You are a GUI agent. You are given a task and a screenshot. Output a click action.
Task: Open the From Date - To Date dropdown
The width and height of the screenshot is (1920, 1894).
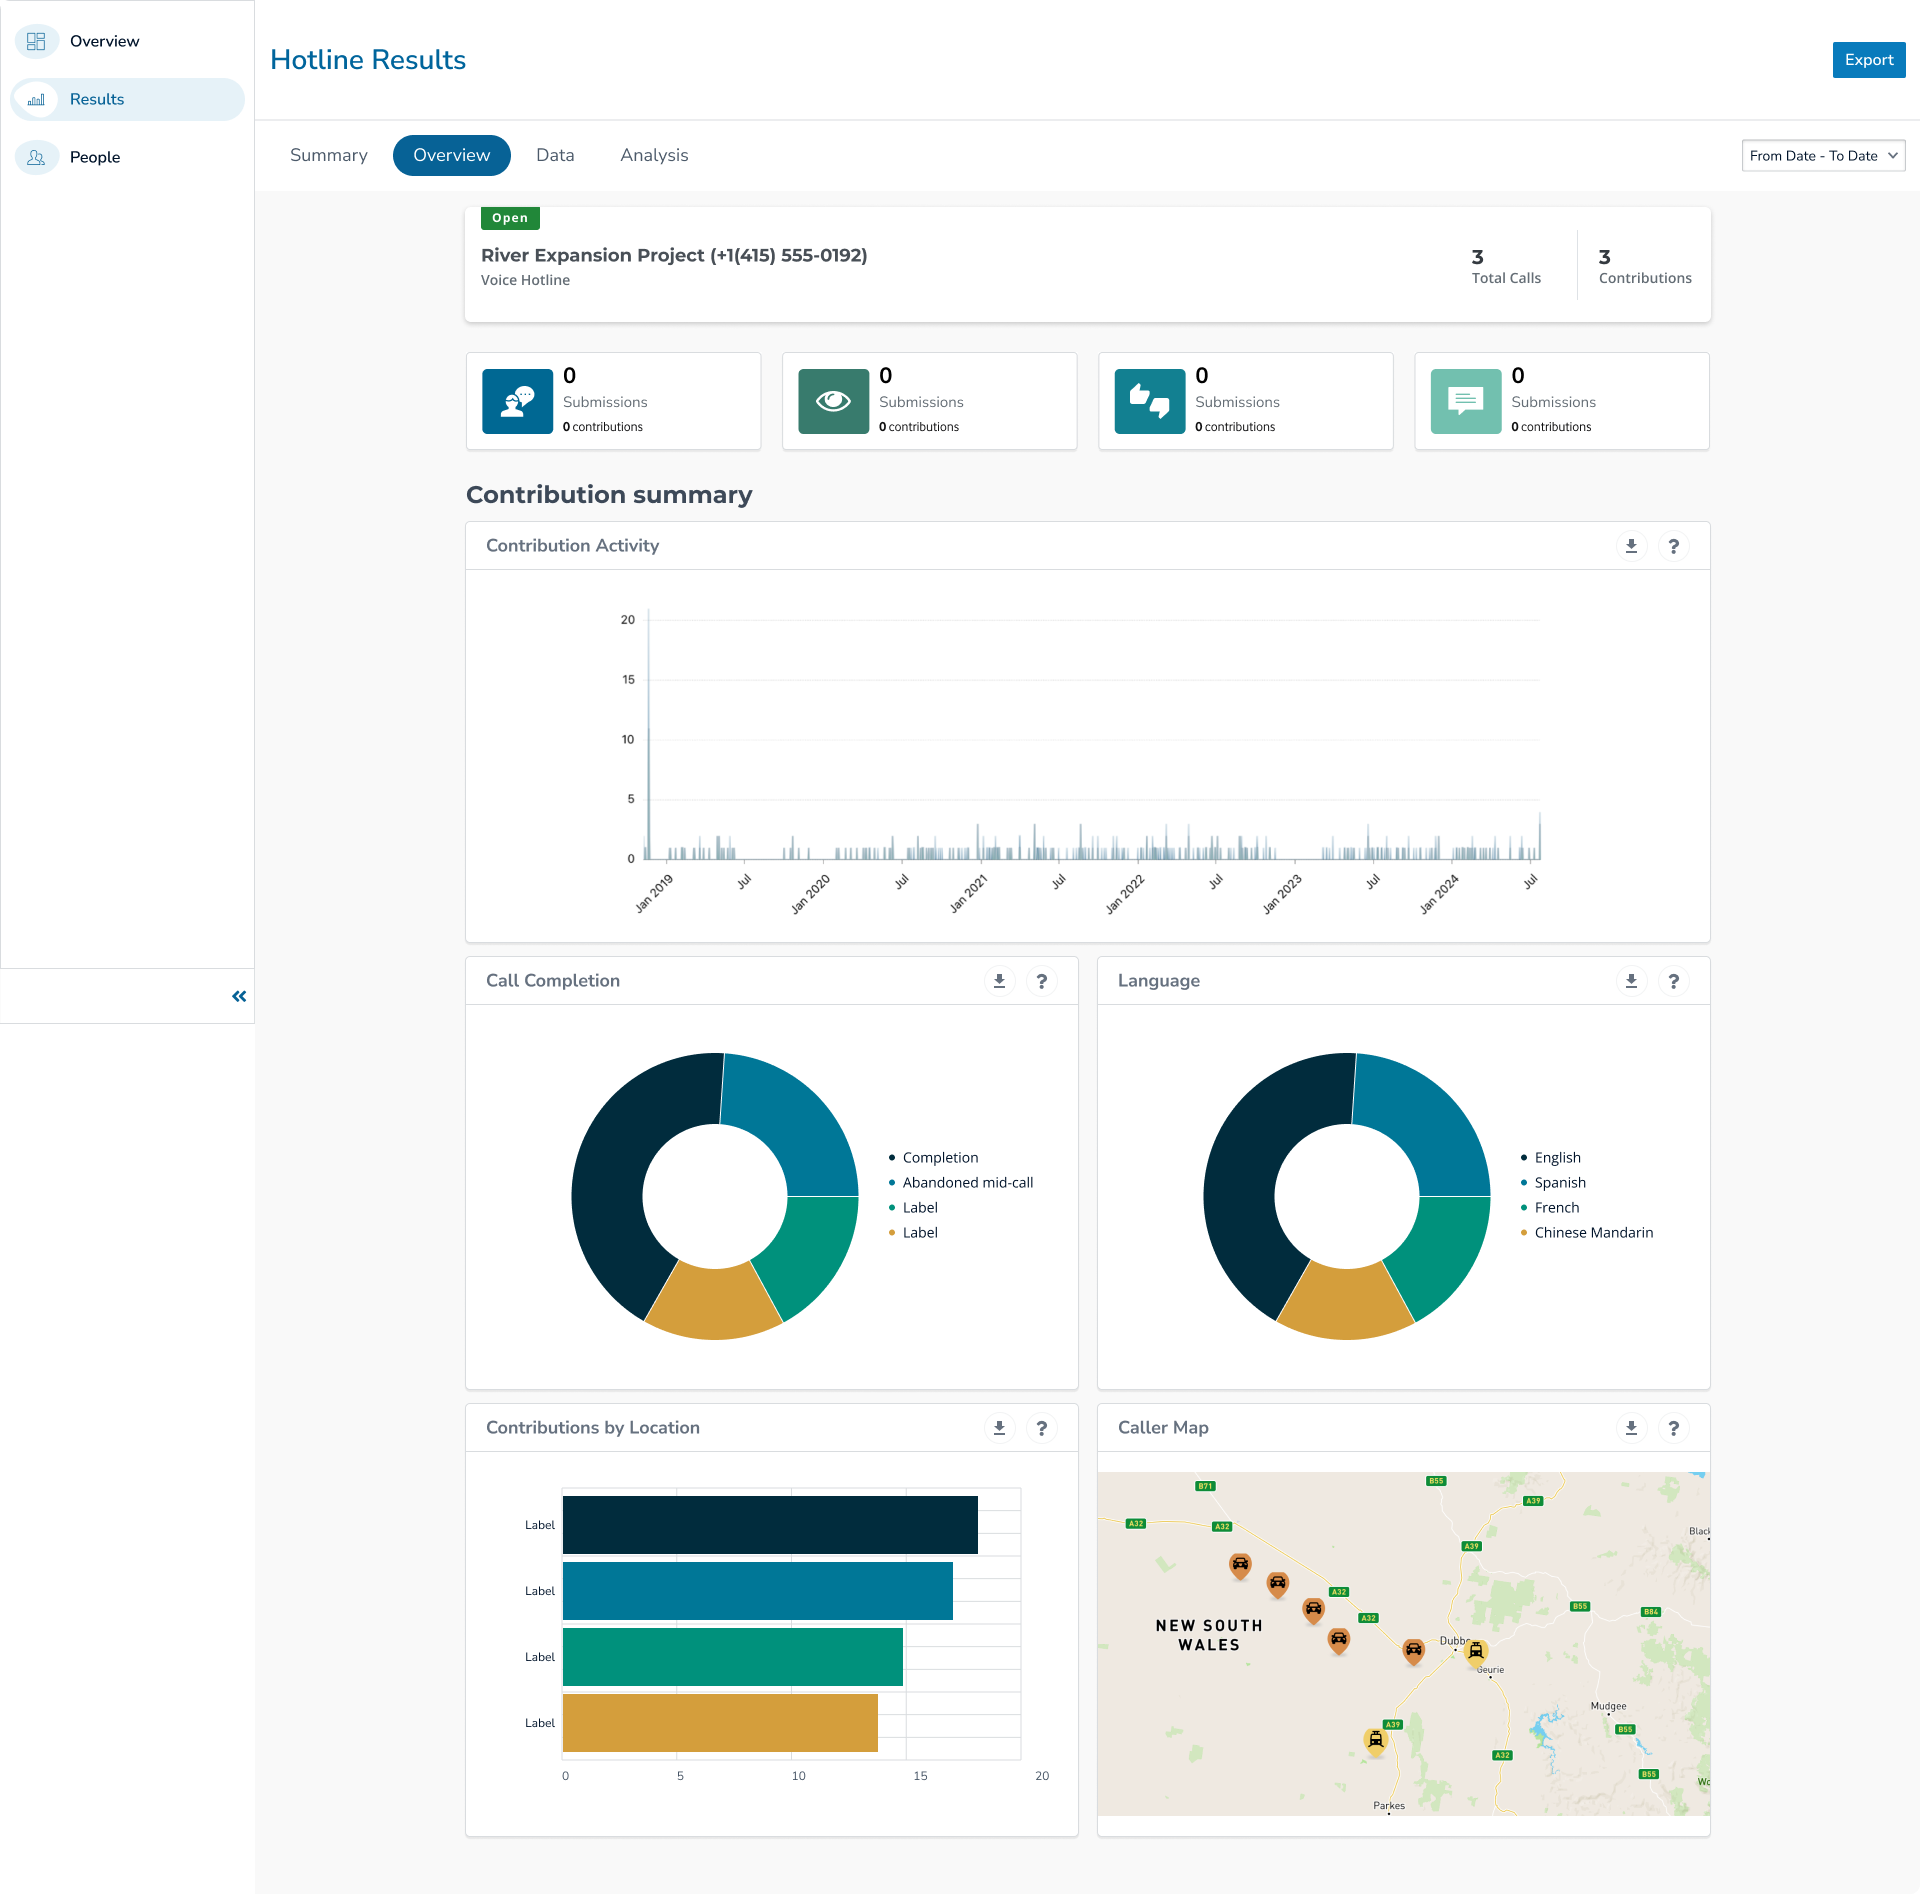[x=1822, y=156]
